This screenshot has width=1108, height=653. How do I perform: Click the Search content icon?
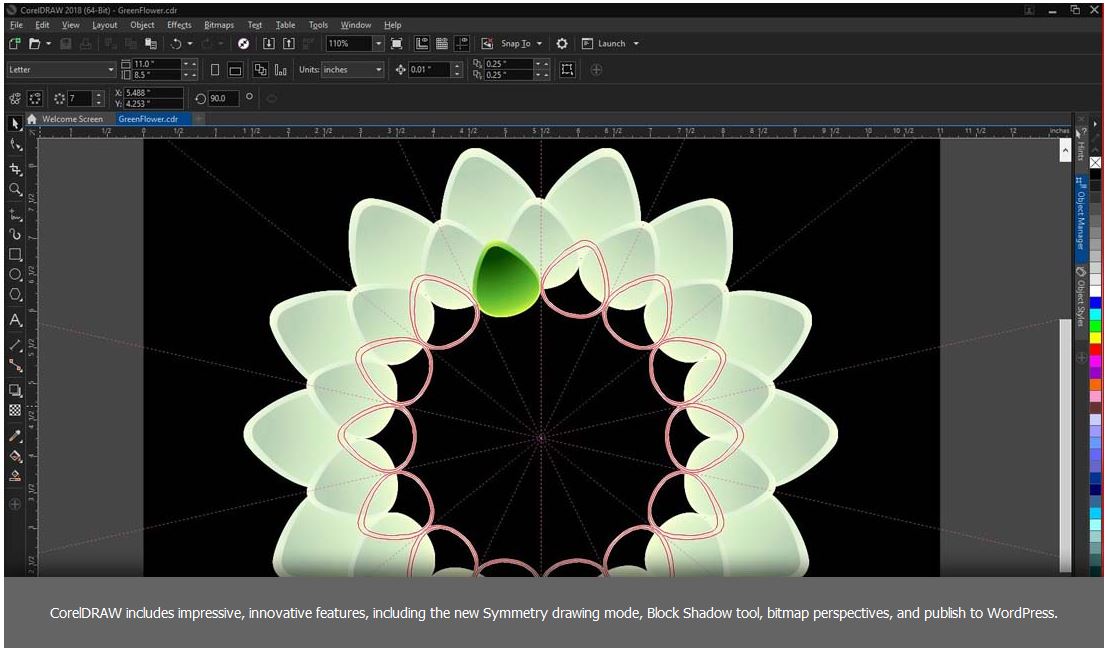pyautogui.click(x=244, y=44)
